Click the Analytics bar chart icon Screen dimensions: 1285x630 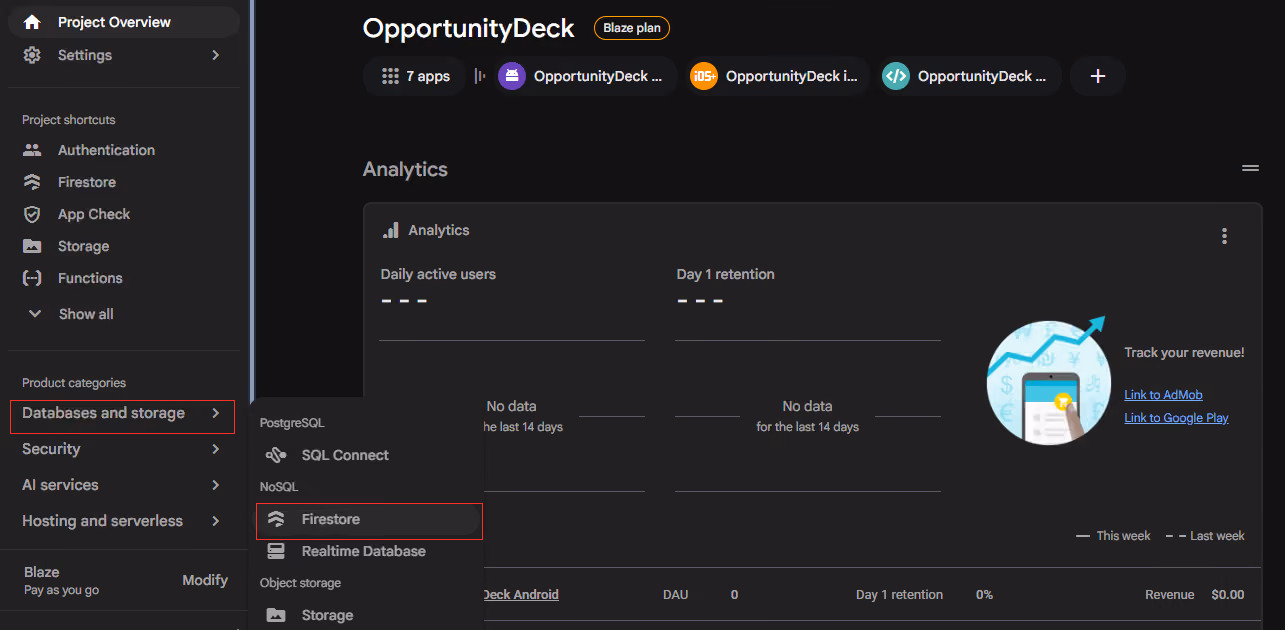pos(391,230)
